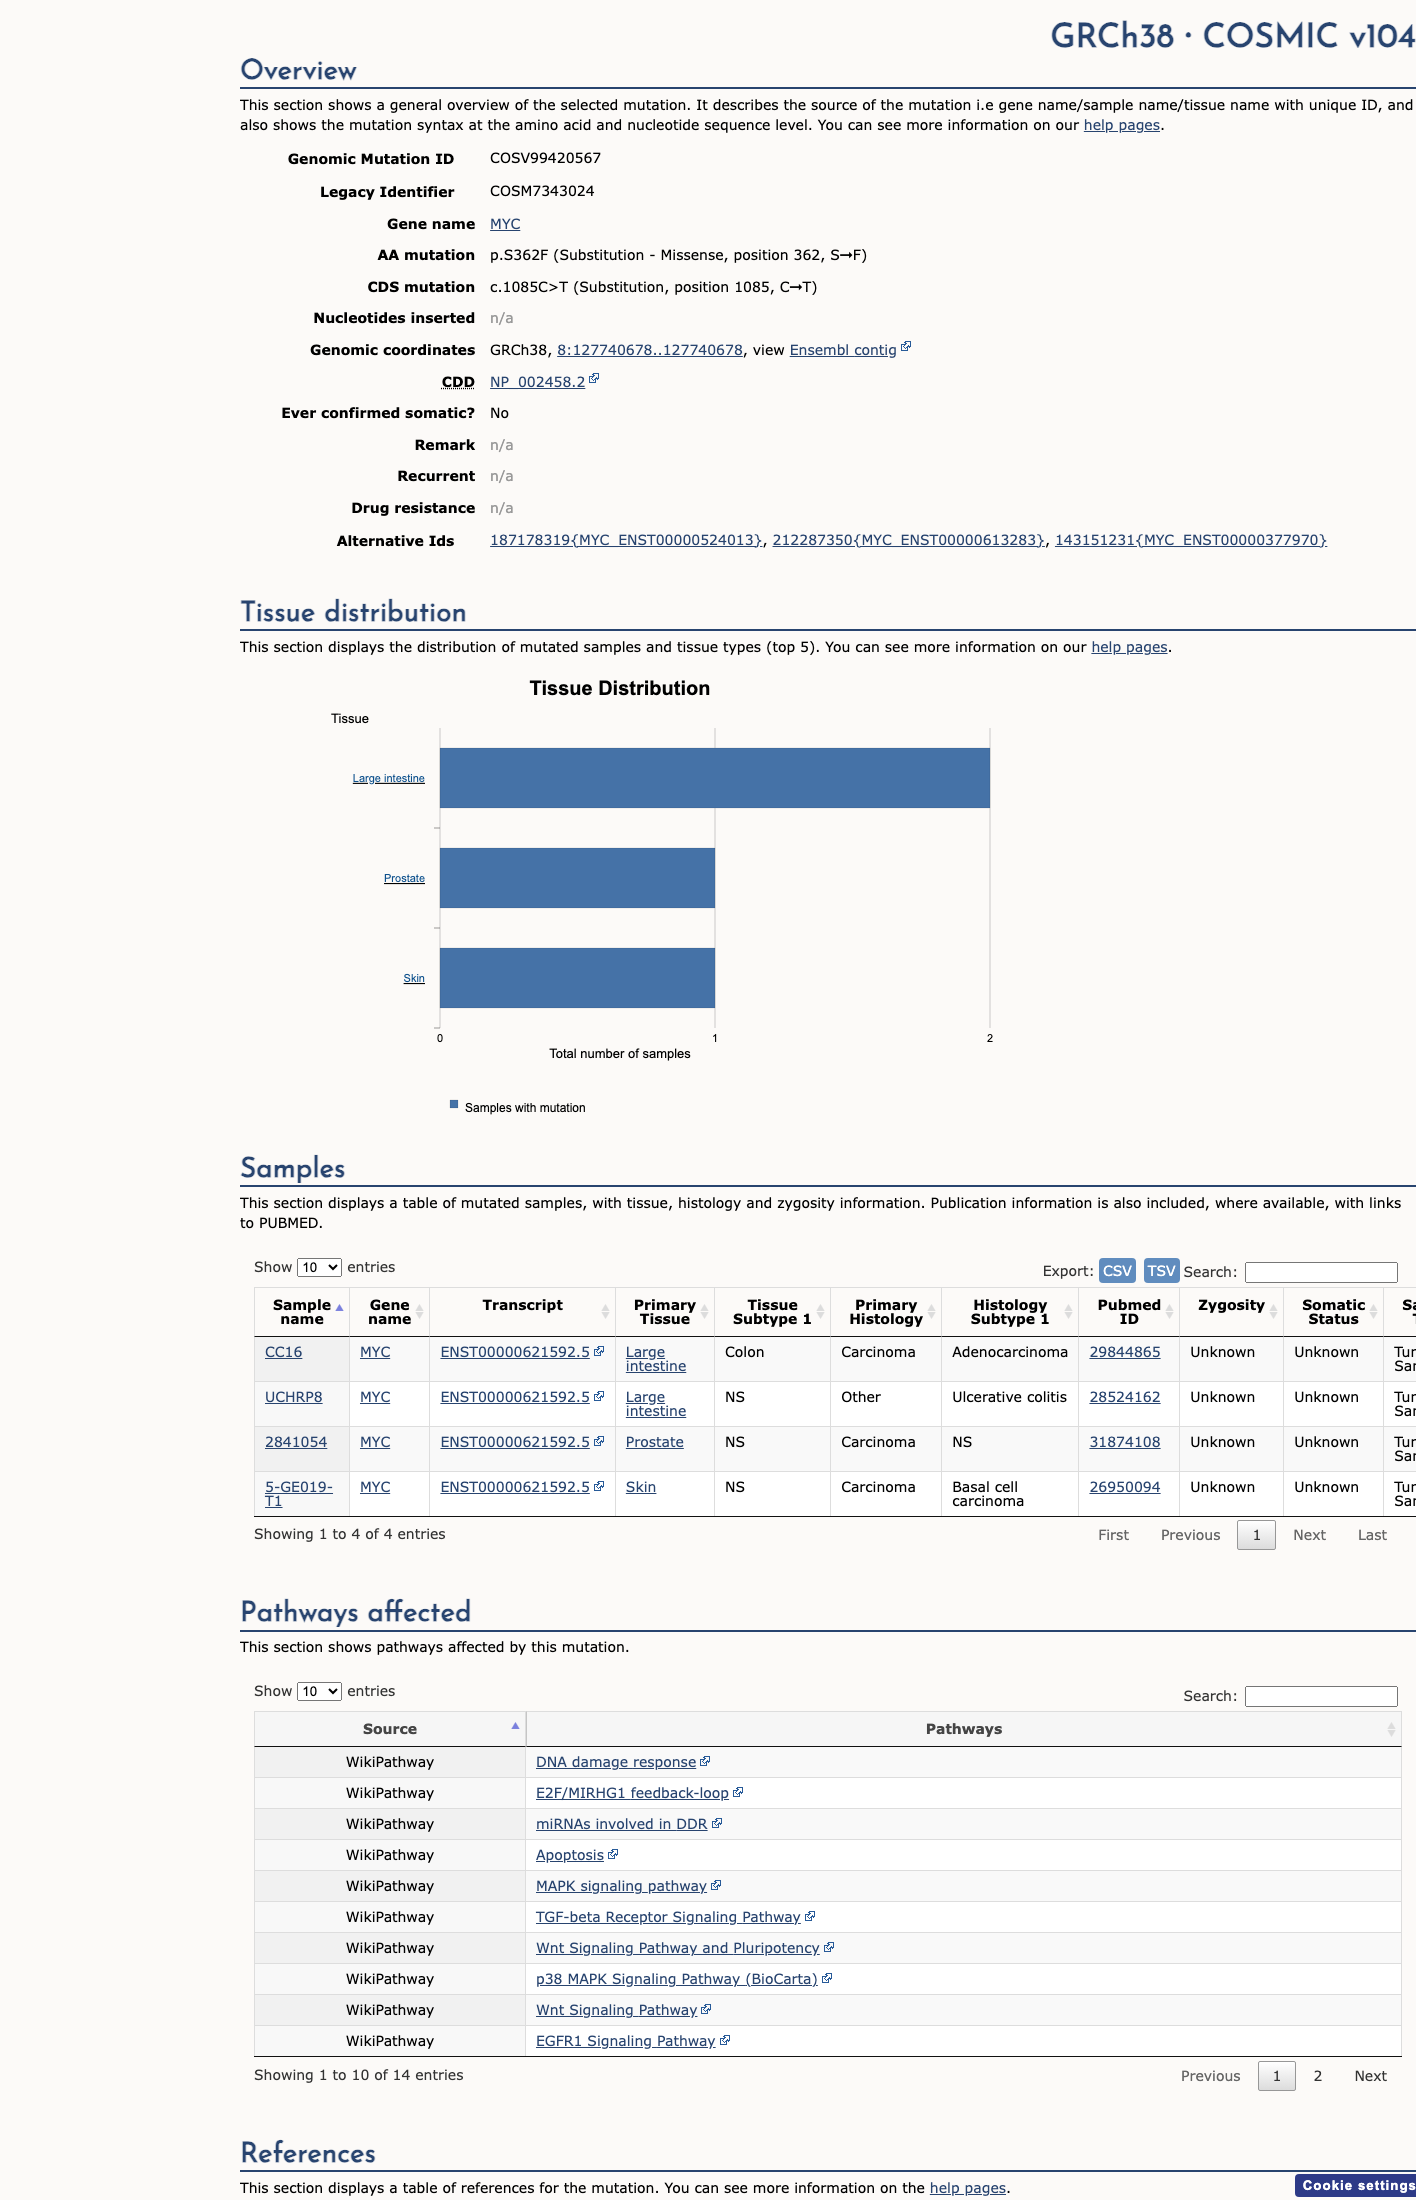Image resolution: width=1416 pixels, height=2200 pixels.
Task: Click external-link icon beside E2F/MIRHG1 feedback-loop
Action: [738, 1792]
